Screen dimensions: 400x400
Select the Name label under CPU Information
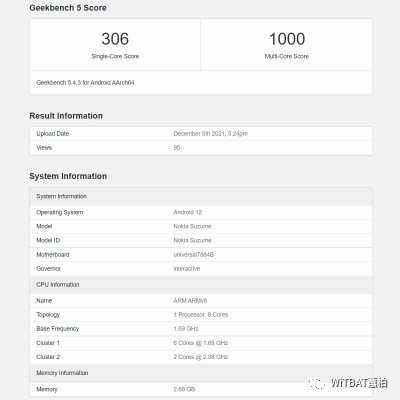pyautogui.click(x=44, y=301)
